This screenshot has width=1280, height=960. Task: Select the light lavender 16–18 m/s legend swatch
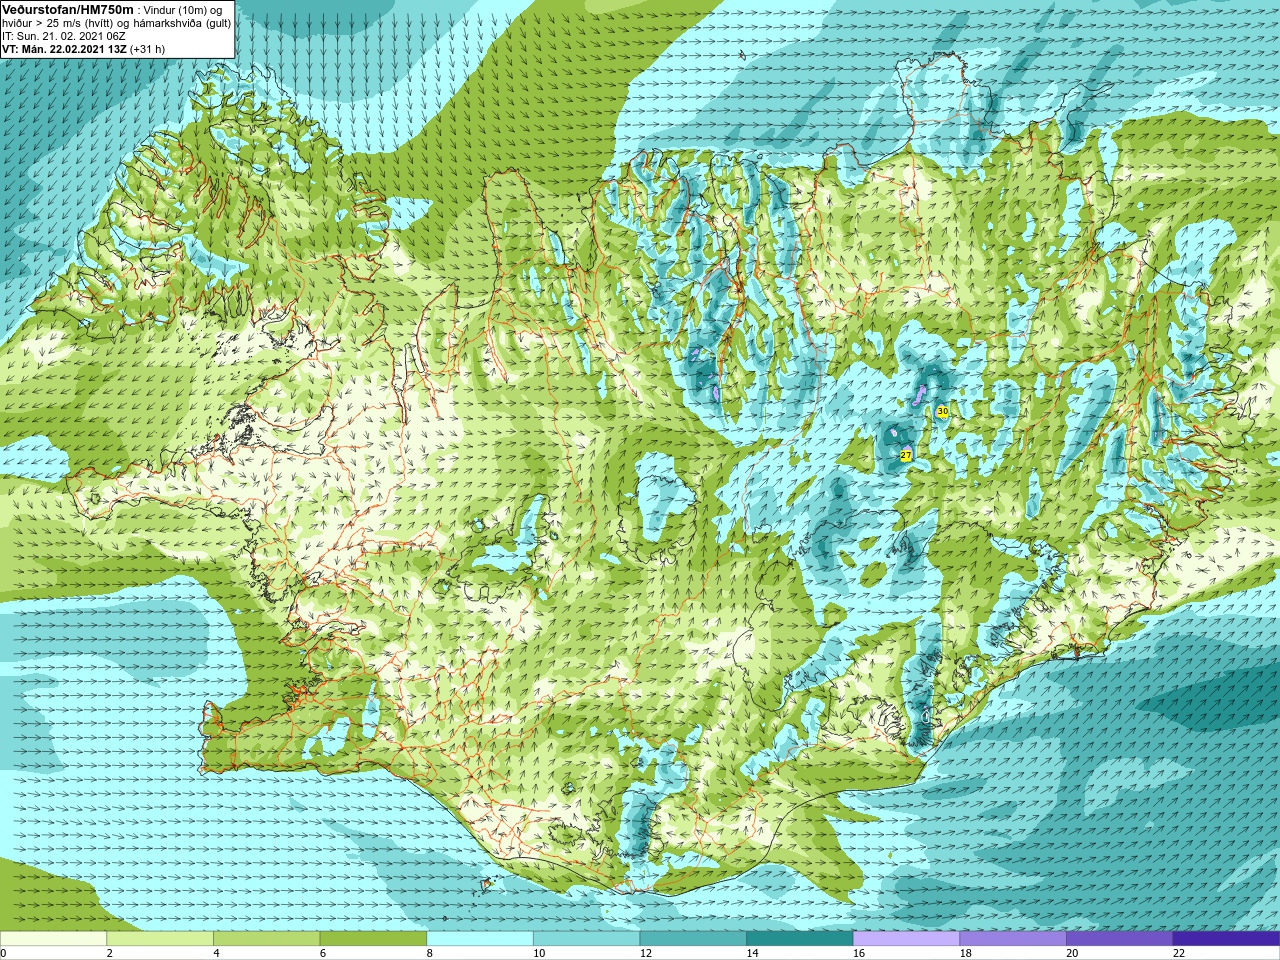[x=906, y=939]
